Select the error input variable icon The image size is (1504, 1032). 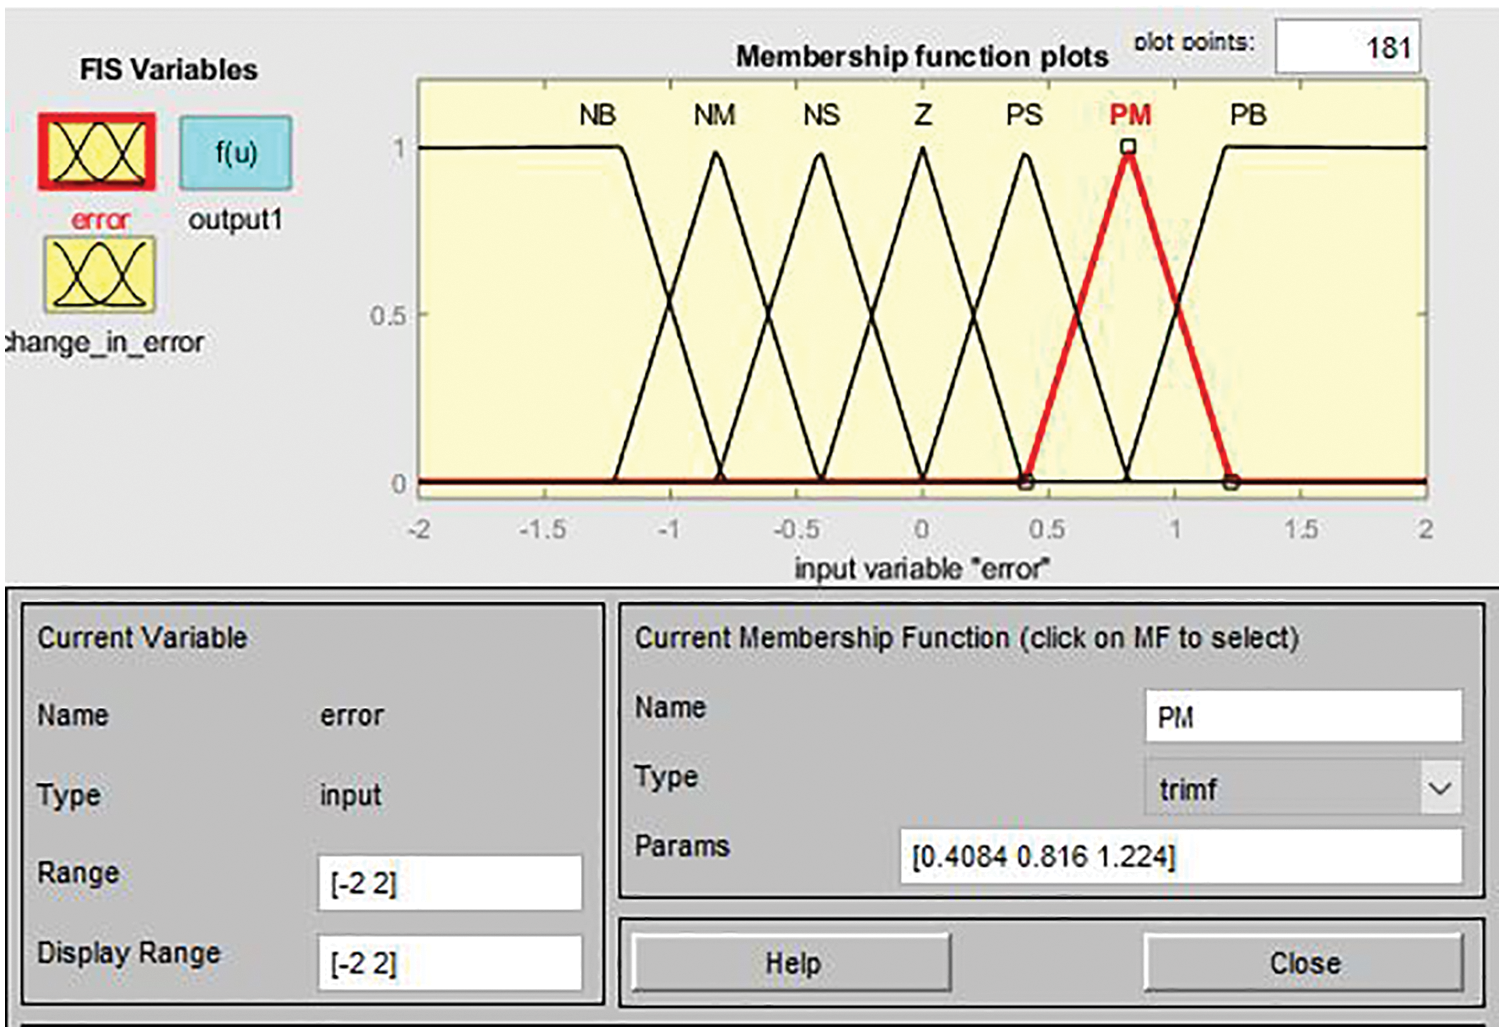pyautogui.click(x=97, y=152)
